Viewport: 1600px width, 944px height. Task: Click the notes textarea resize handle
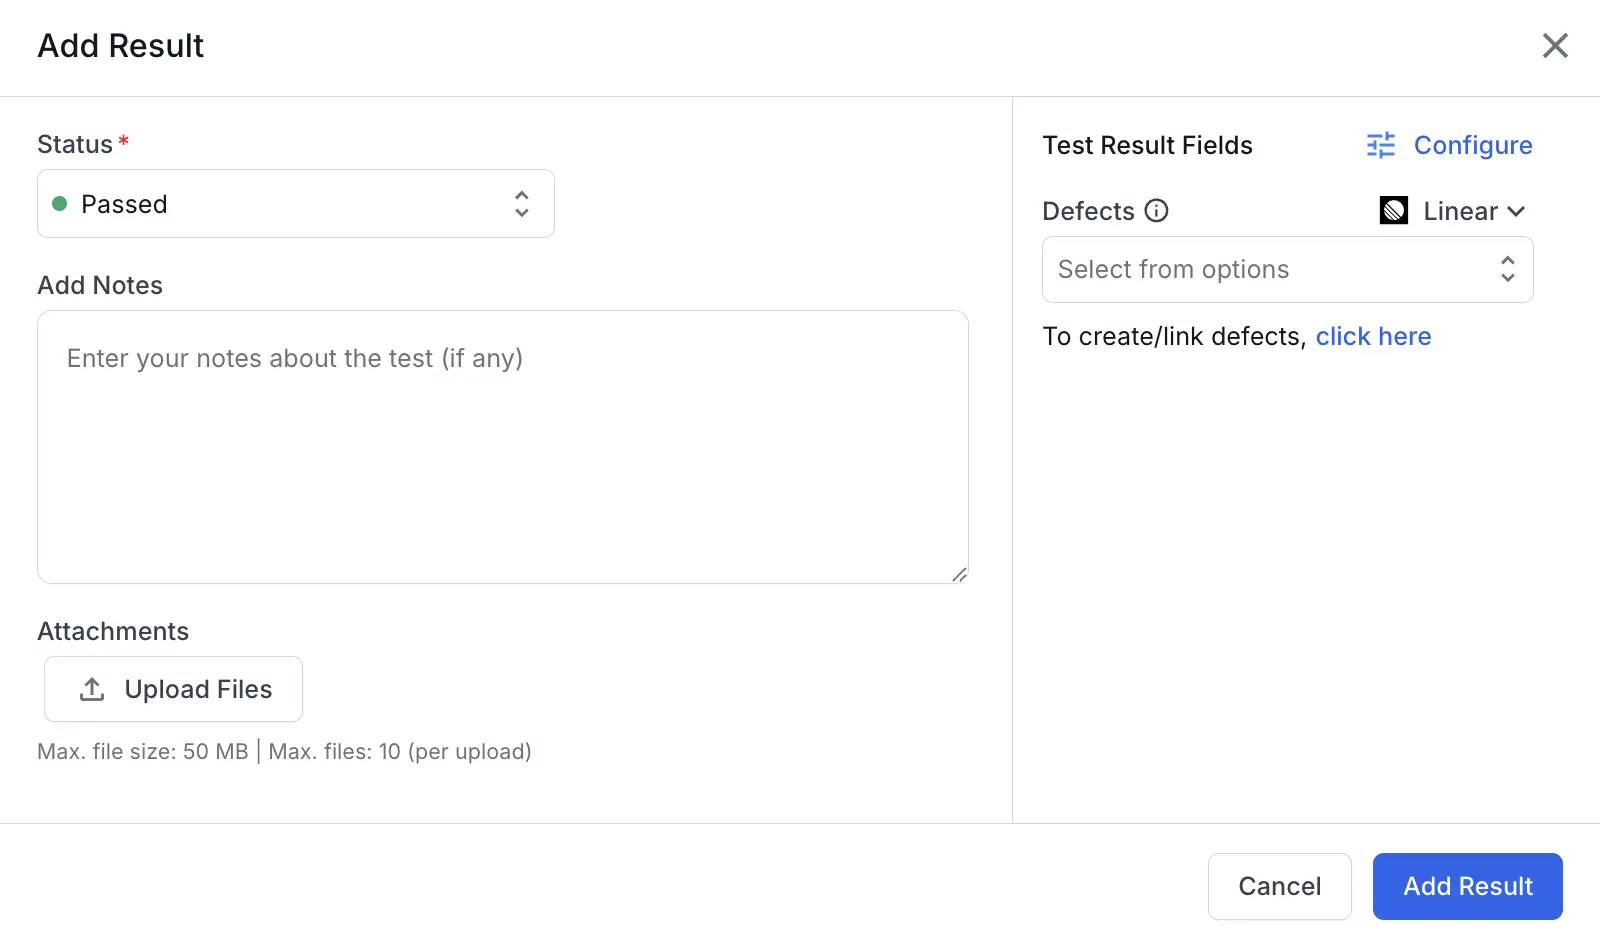(959, 574)
